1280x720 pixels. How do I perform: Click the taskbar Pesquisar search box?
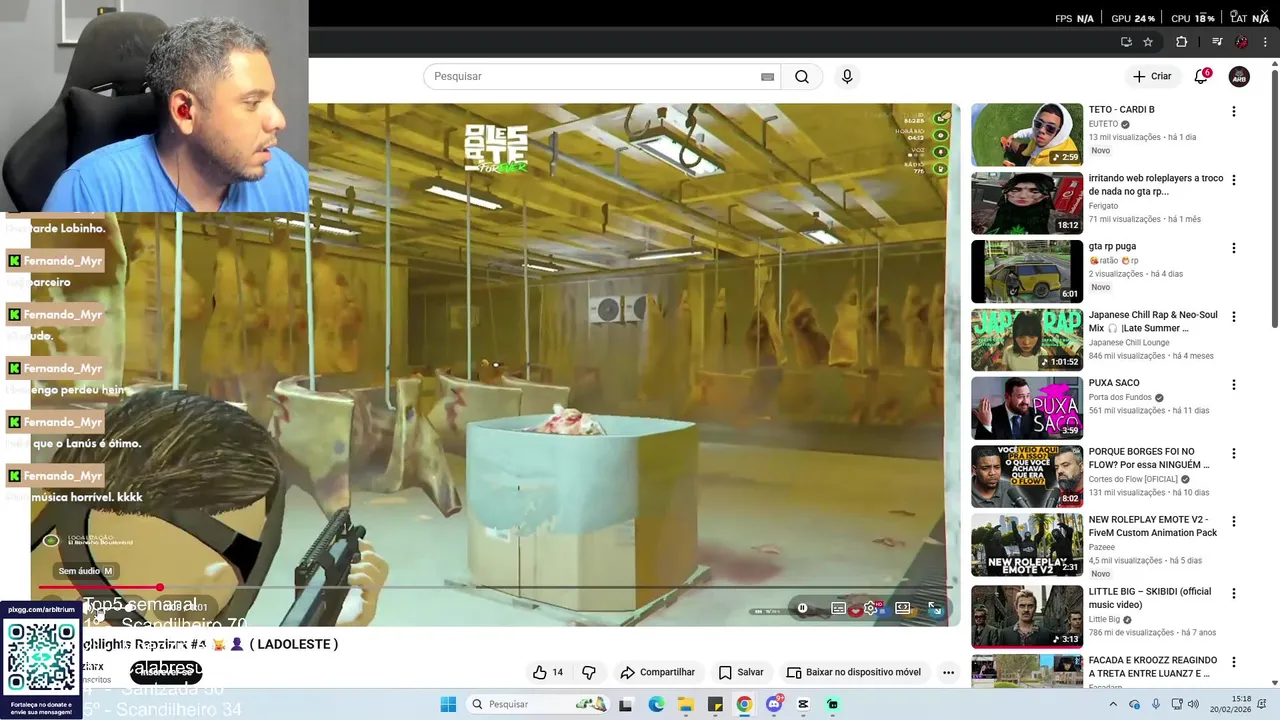(x=538, y=704)
